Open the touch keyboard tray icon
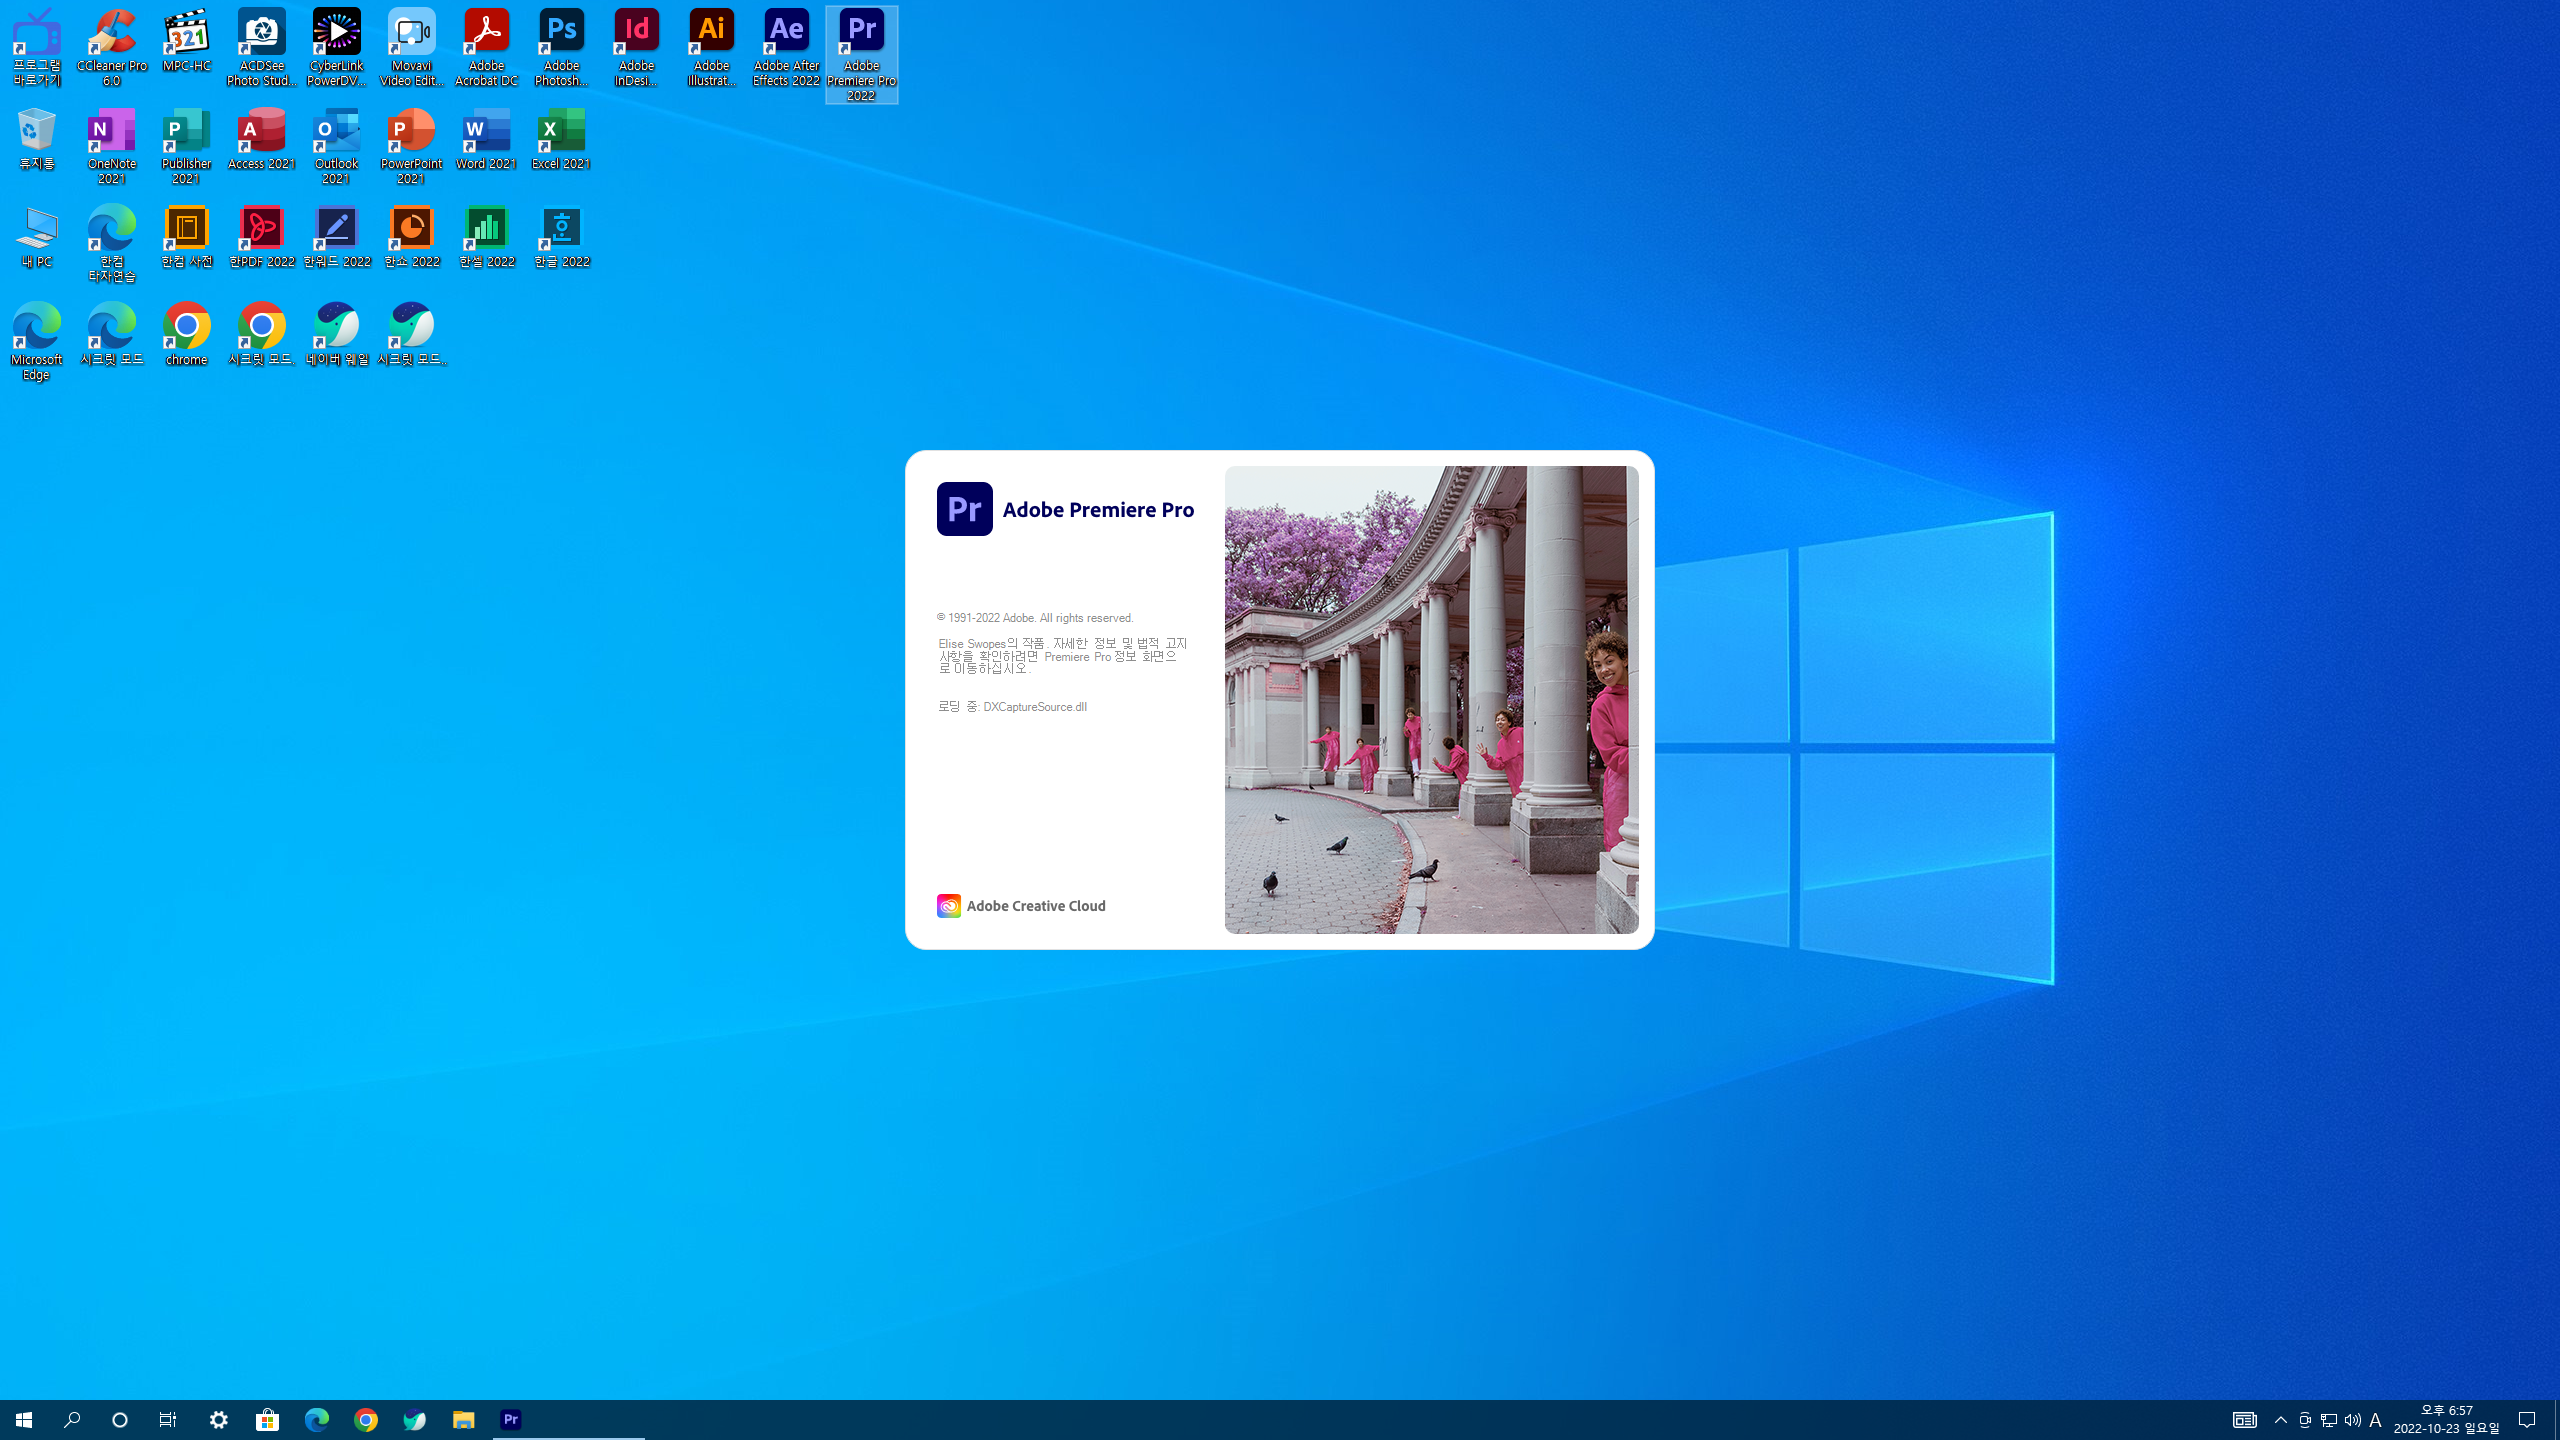This screenshot has width=2560, height=1440. (2245, 1420)
